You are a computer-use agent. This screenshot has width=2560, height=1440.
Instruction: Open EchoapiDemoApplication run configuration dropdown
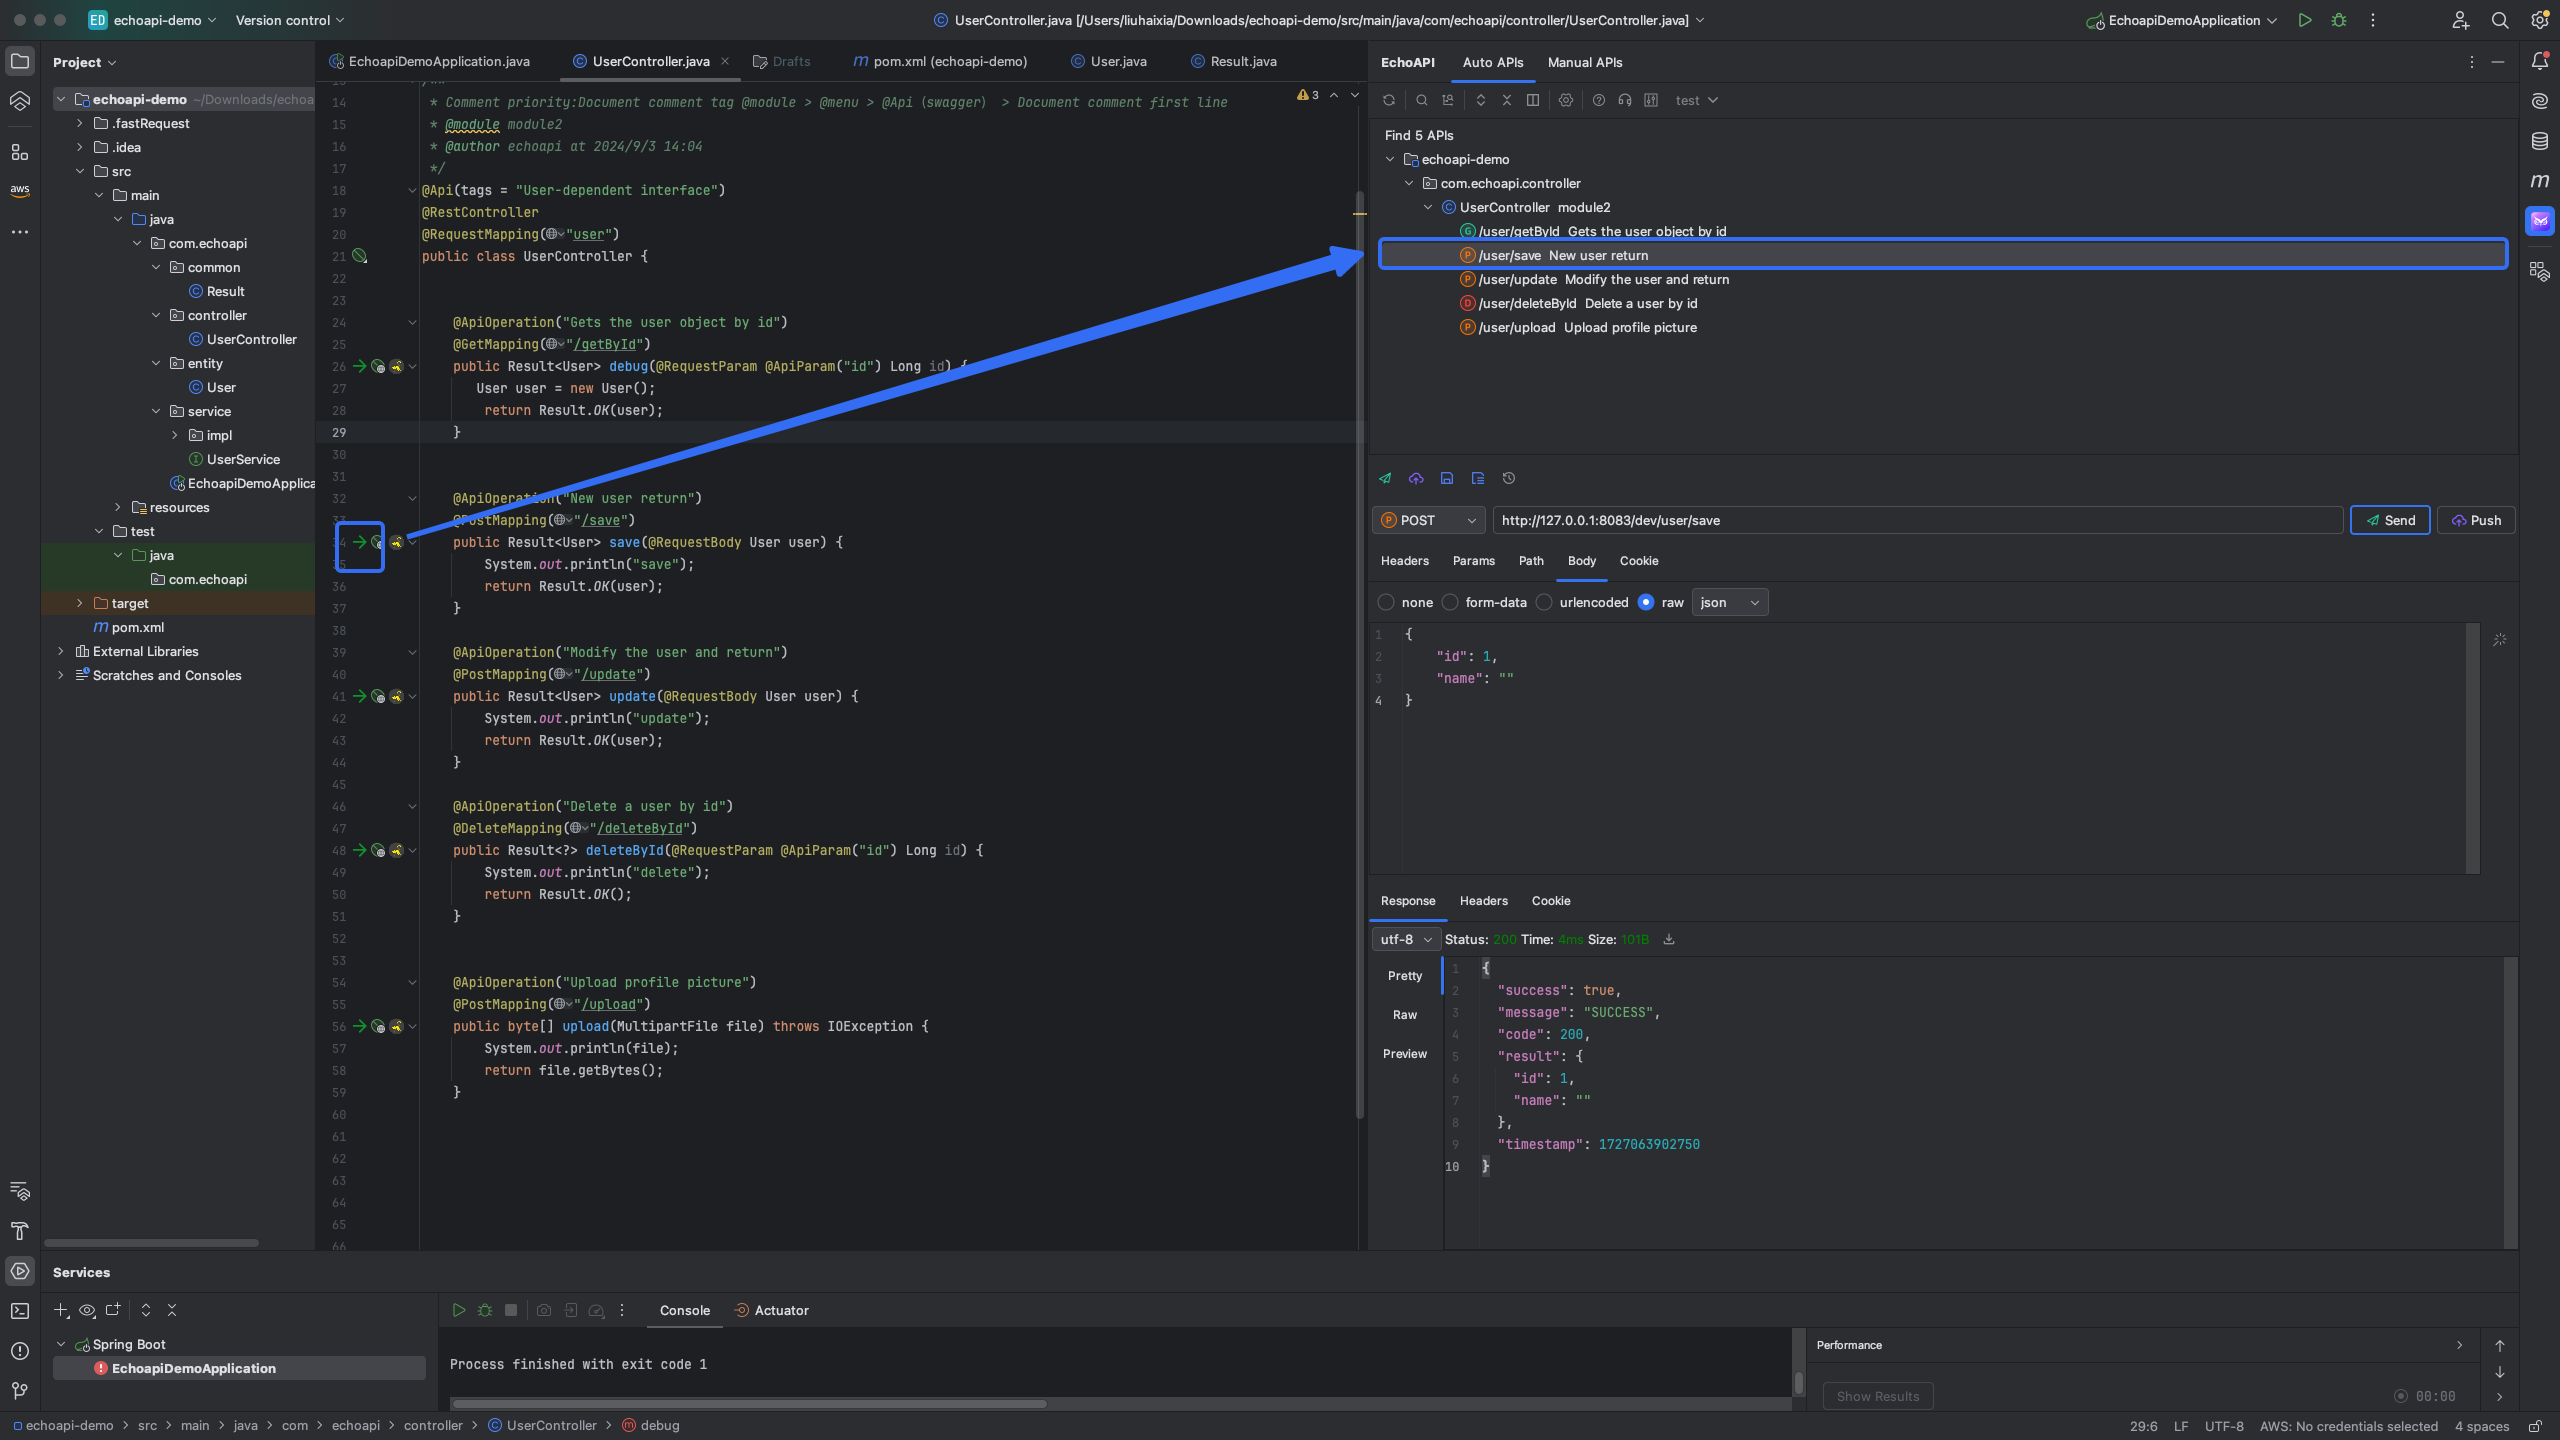tap(2181, 20)
